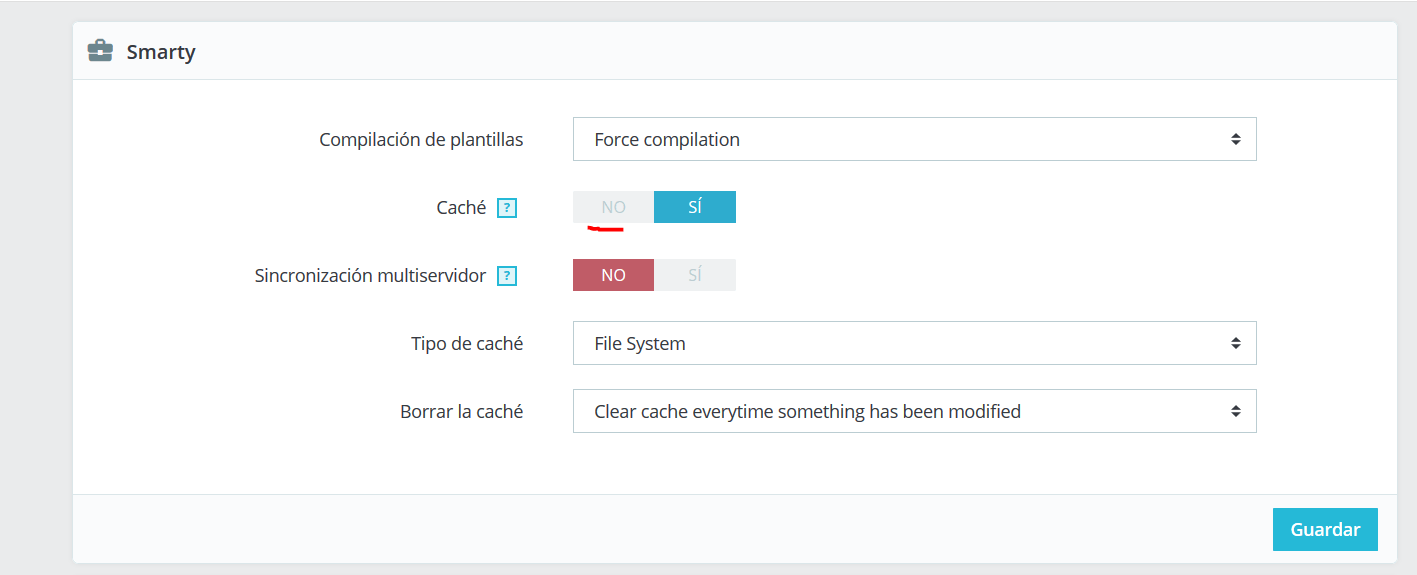Open the Tipo de caché dropdown
Viewport: 1417px width, 575px height.
pos(914,343)
